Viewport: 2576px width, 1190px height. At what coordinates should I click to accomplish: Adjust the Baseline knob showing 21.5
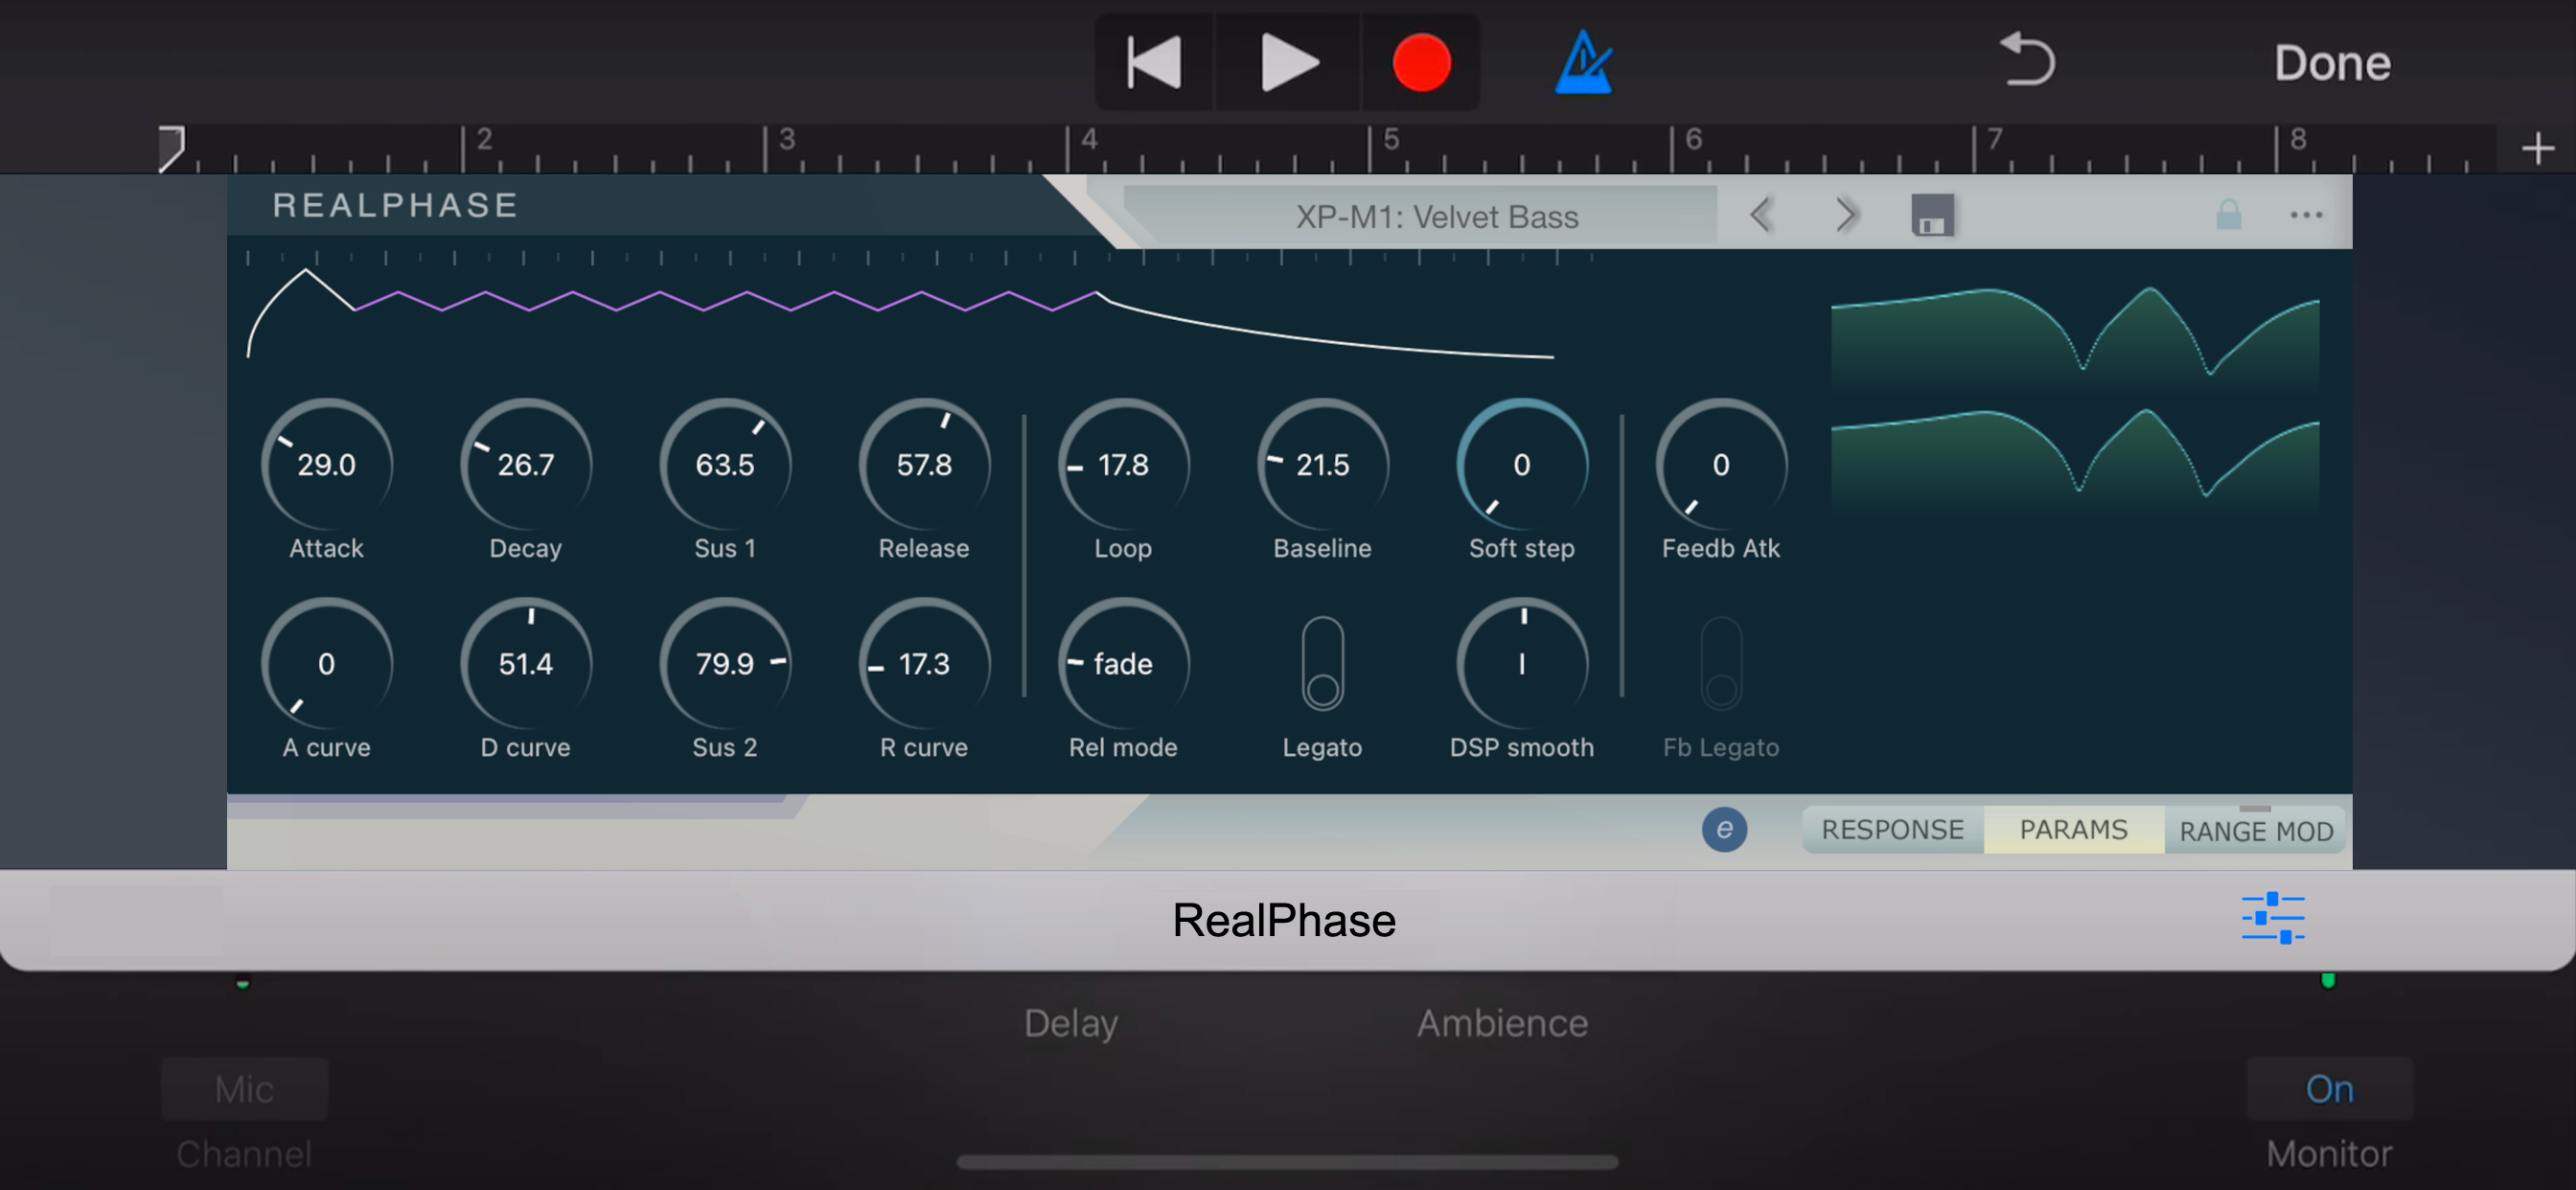[1322, 465]
